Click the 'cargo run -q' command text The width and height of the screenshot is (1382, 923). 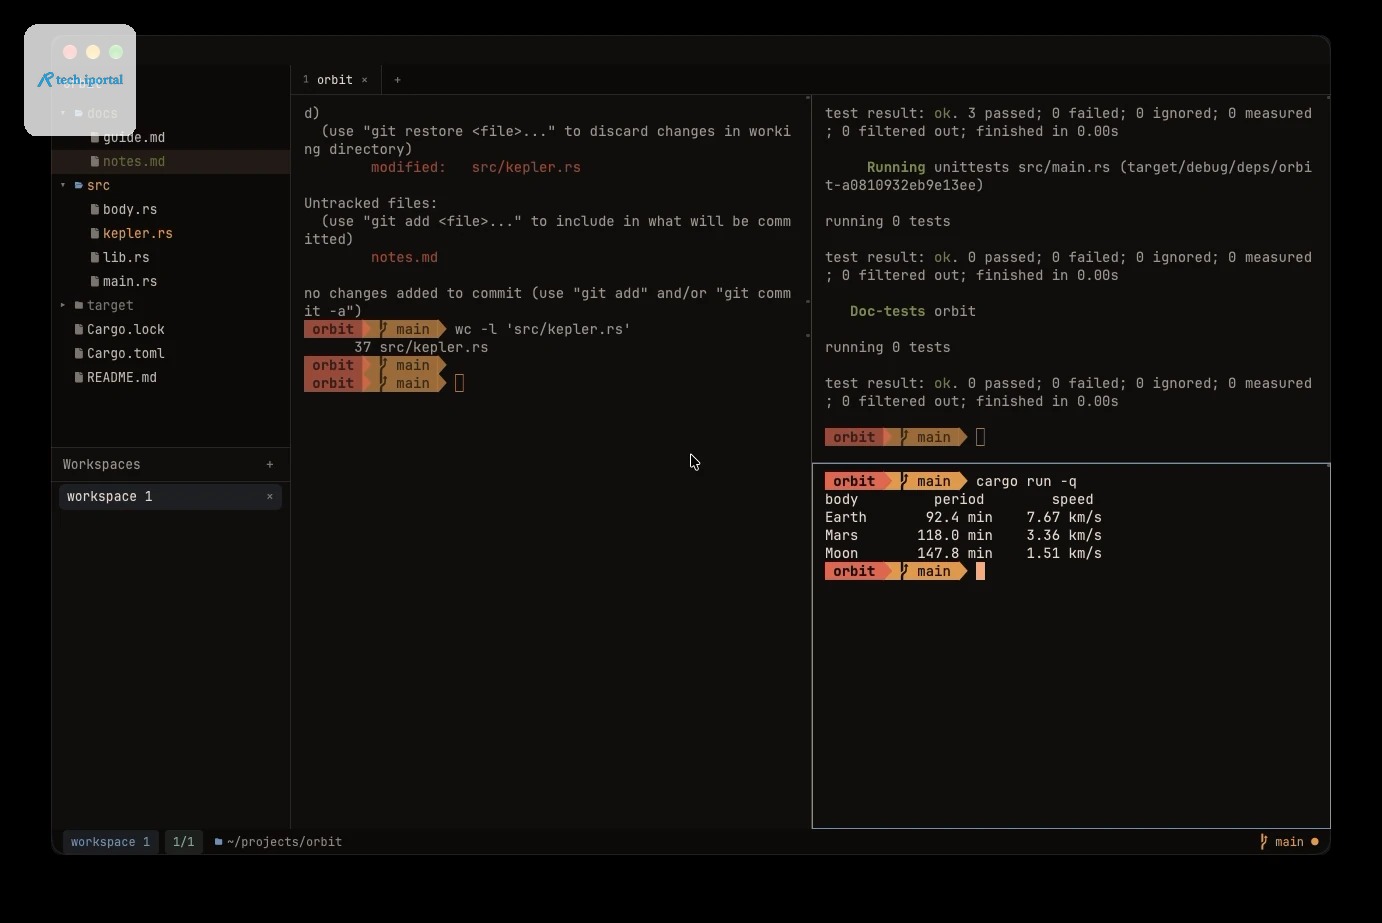pyautogui.click(x=1026, y=481)
